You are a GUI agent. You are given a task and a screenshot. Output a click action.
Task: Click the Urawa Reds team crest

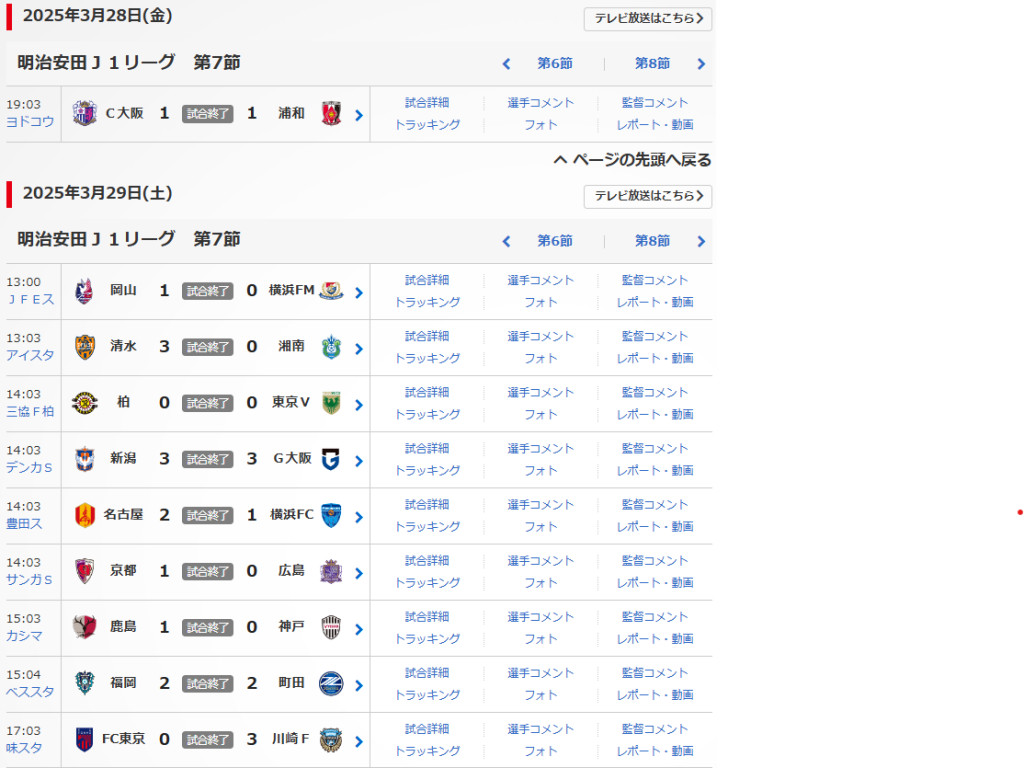point(331,114)
